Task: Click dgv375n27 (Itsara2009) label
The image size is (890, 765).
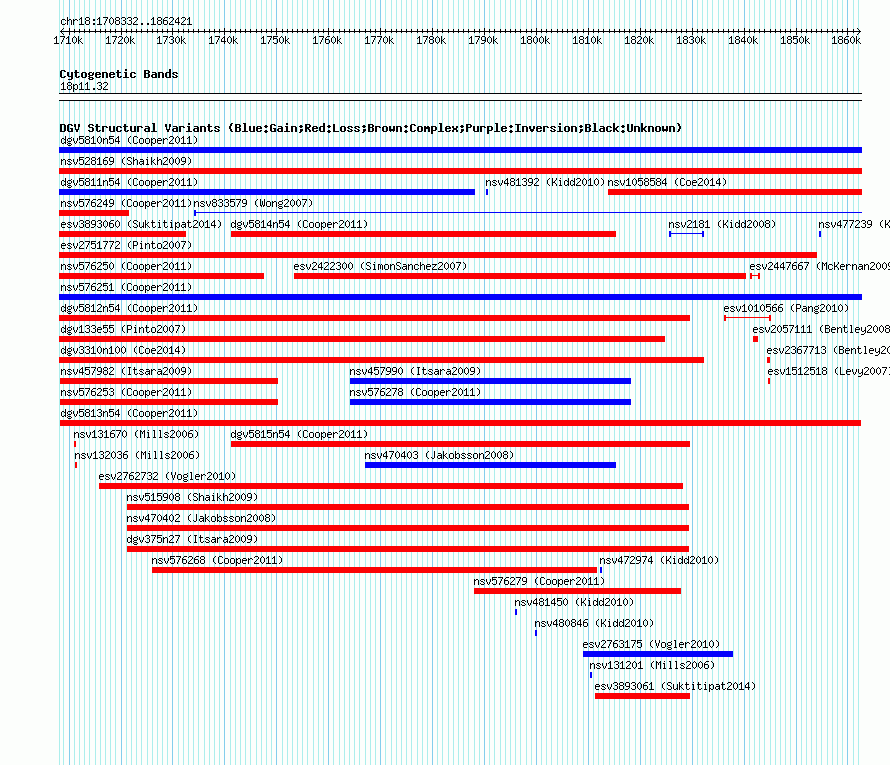Action: click(192, 539)
